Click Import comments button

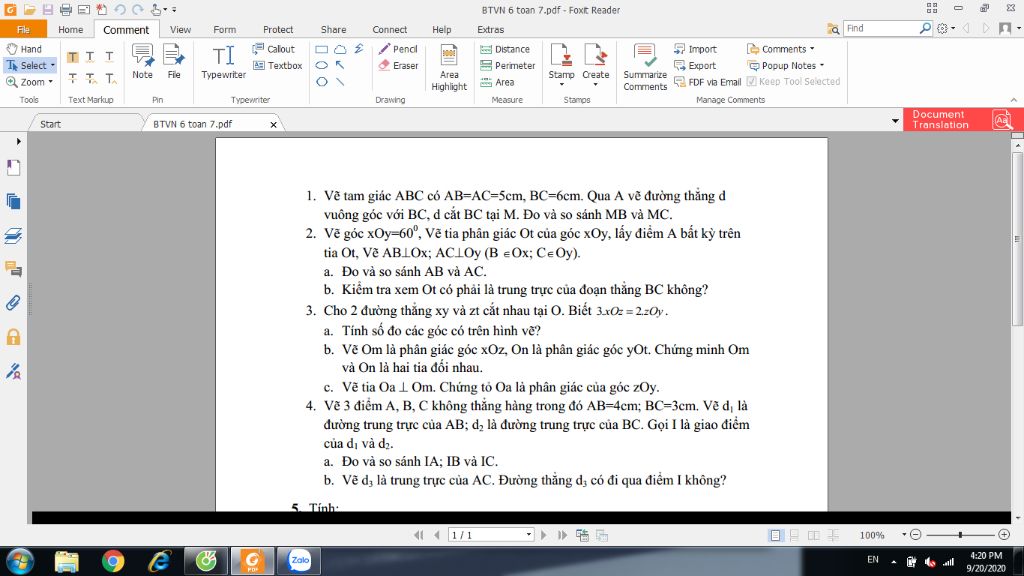pos(695,49)
